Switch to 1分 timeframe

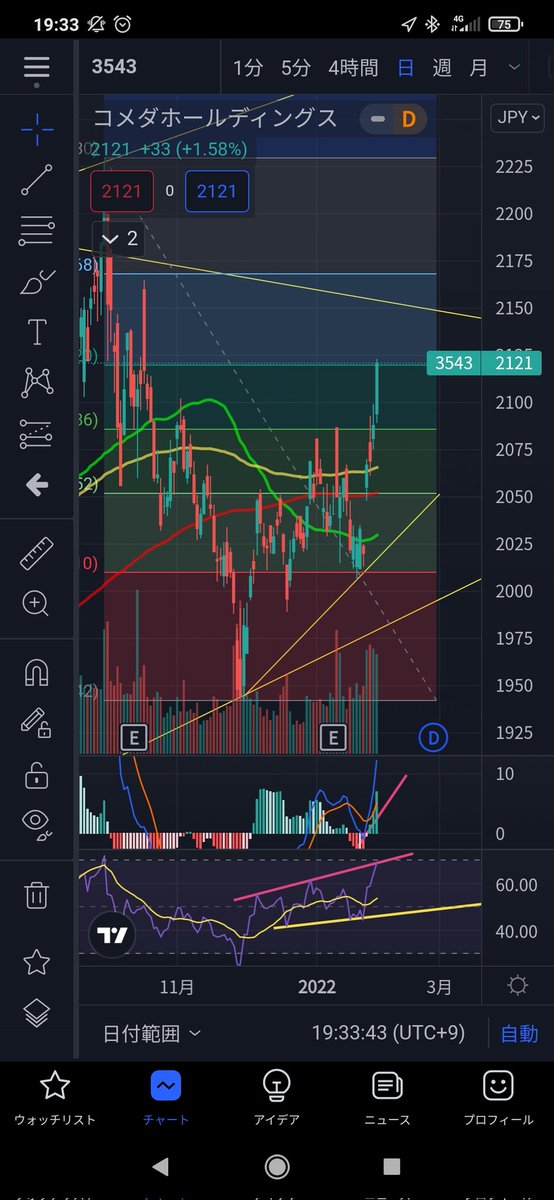[x=248, y=68]
